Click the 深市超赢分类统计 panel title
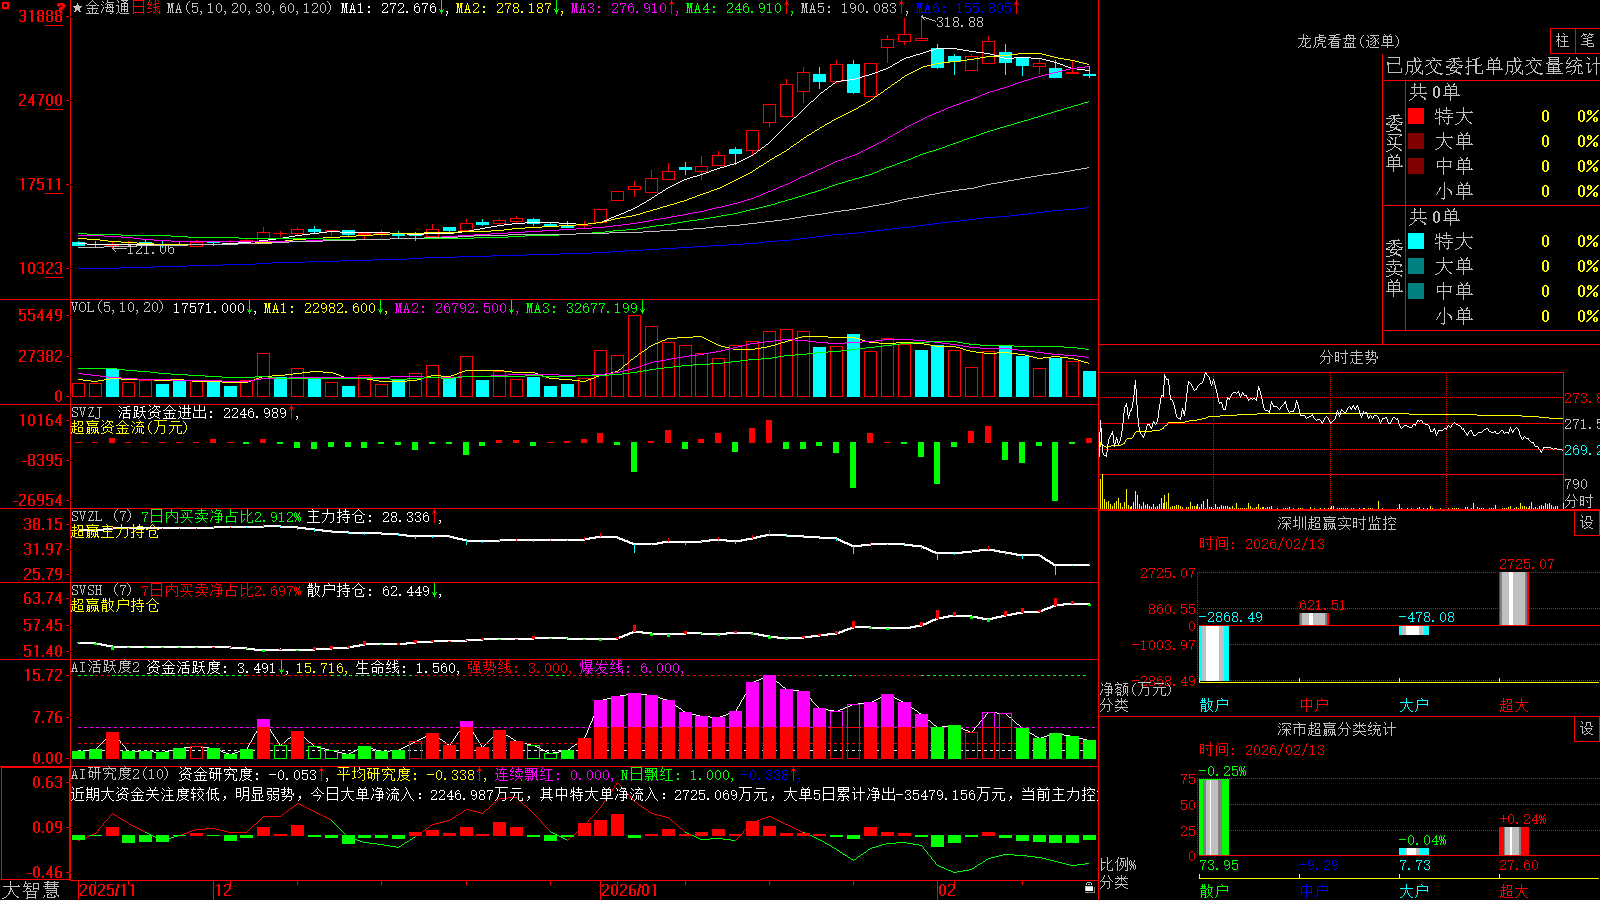The image size is (1600, 900). pos(1337,729)
